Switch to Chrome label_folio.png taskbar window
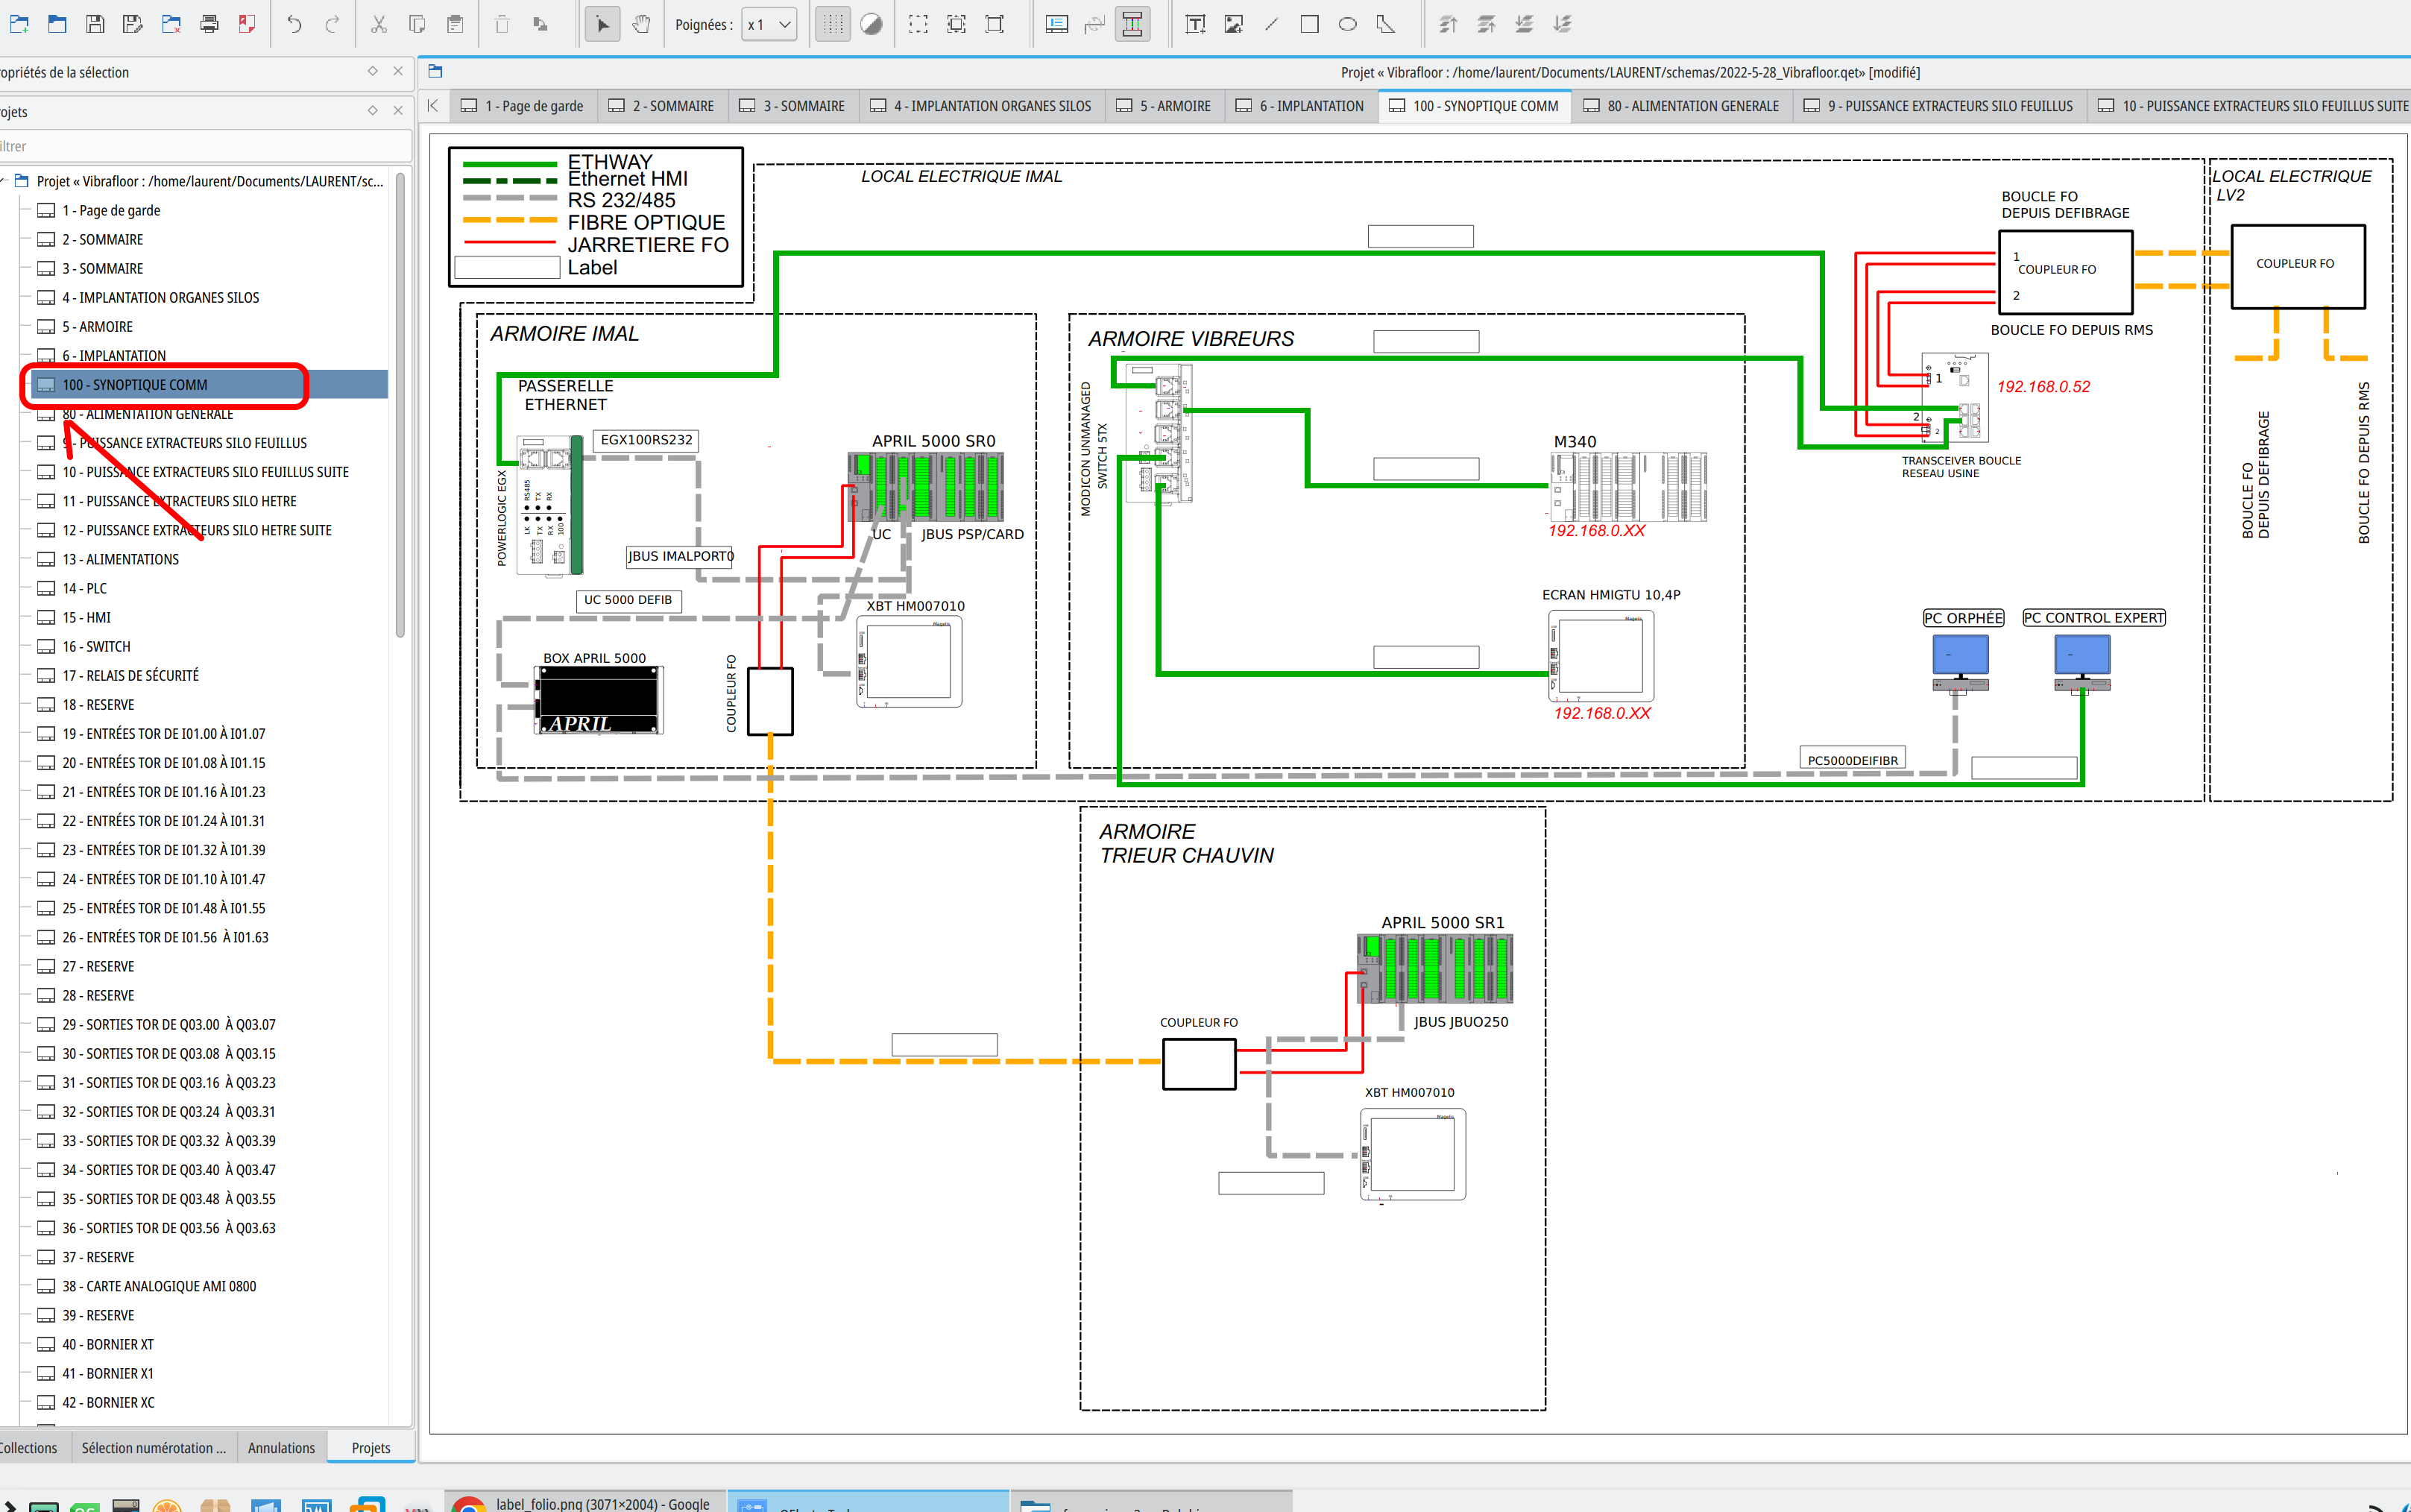This screenshot has height=1512, width=2411. tap(584, 1502)
